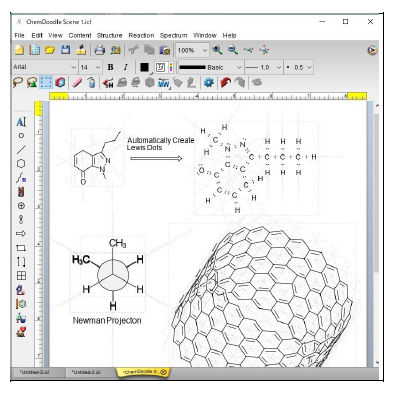Open the Content menu
Viewport: 394px width, 401px height.
(x=80, y=35)
